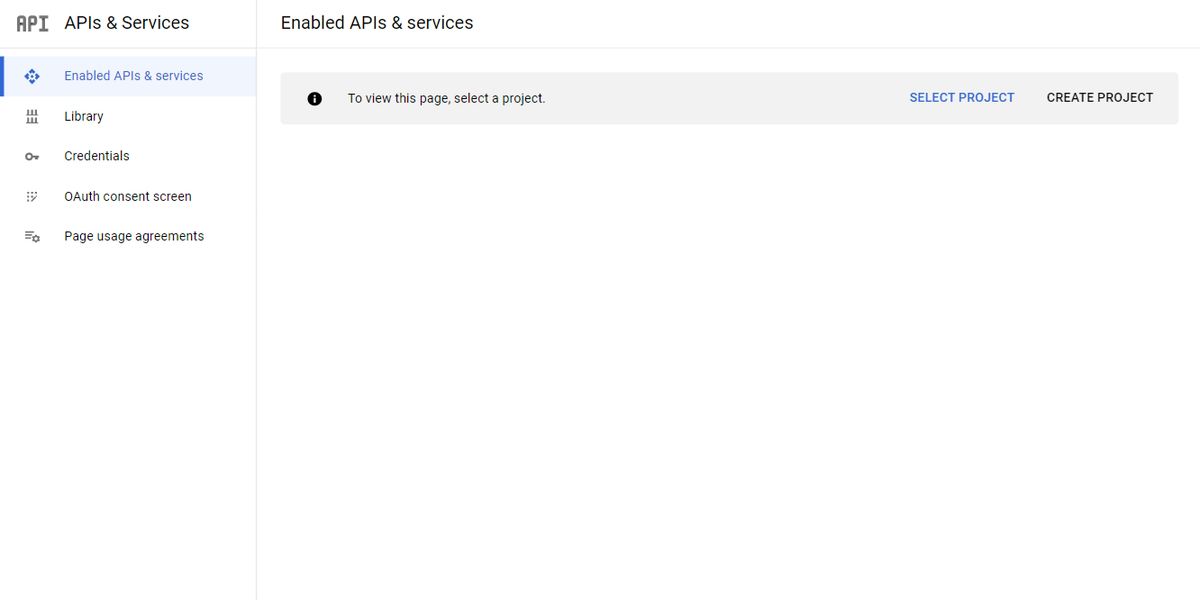Viewport: 1200px width, 600px height.
Task: Open OAuth consent screen settings
Action: [x=128, y=196]
